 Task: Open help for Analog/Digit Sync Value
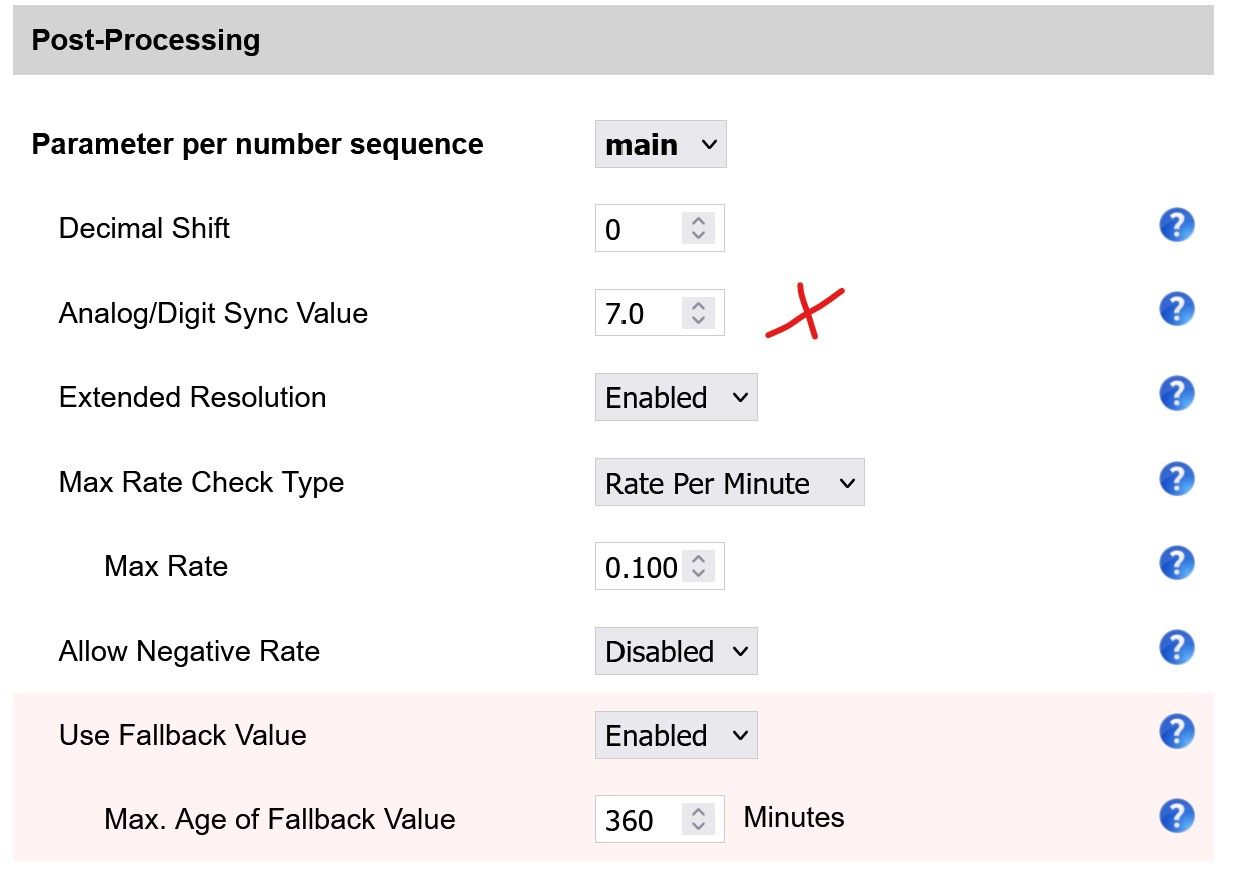(x=1177, y=309)
